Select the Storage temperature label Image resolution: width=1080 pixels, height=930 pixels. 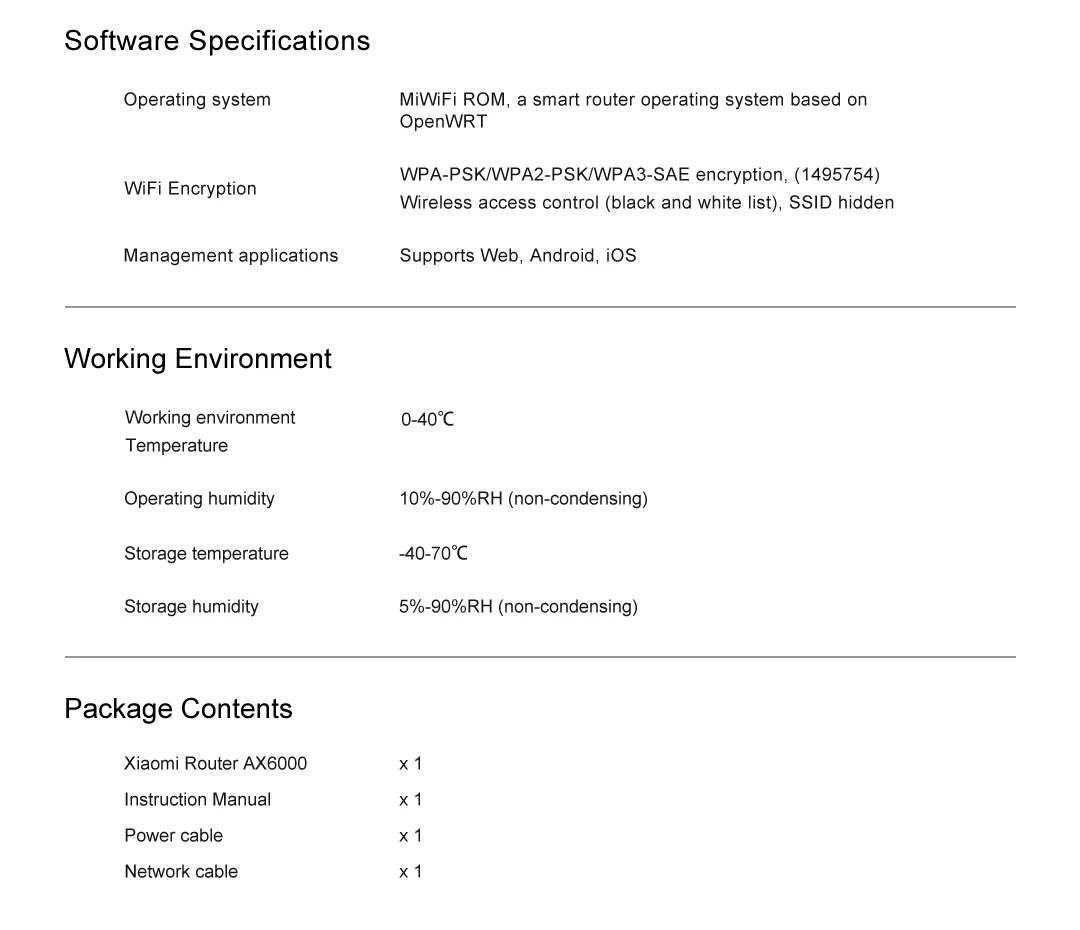206,553
